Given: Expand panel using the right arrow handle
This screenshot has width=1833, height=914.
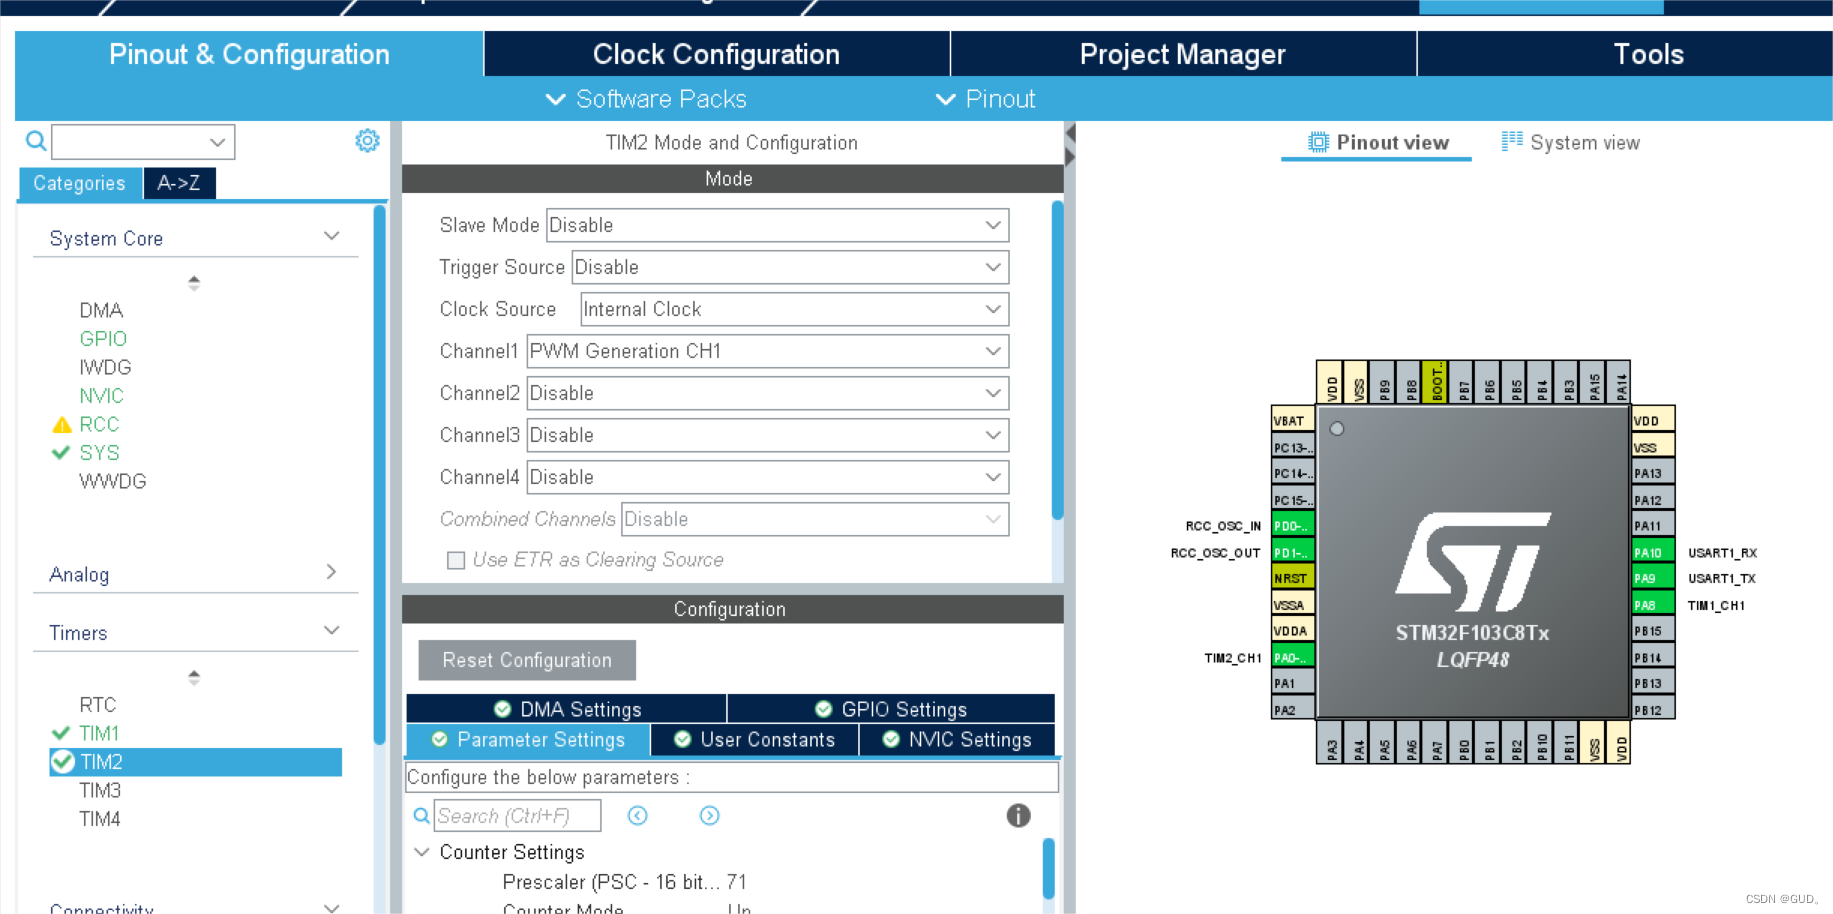Looking at the screenshot, I should click(x=1070, y=157).
